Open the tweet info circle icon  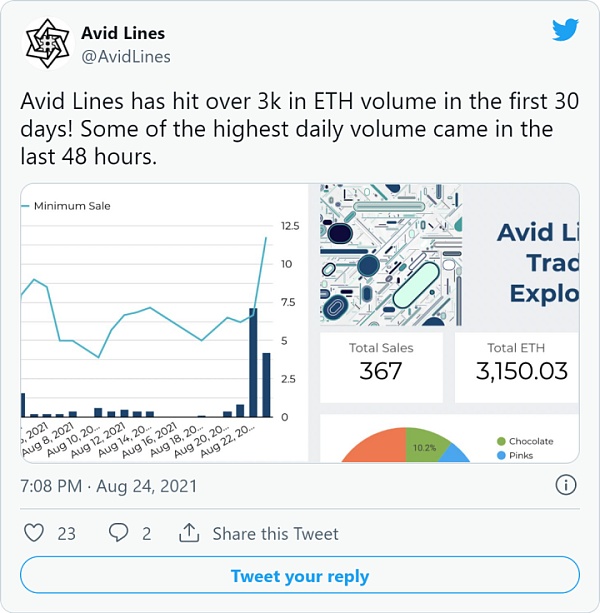tap(565, 486)
